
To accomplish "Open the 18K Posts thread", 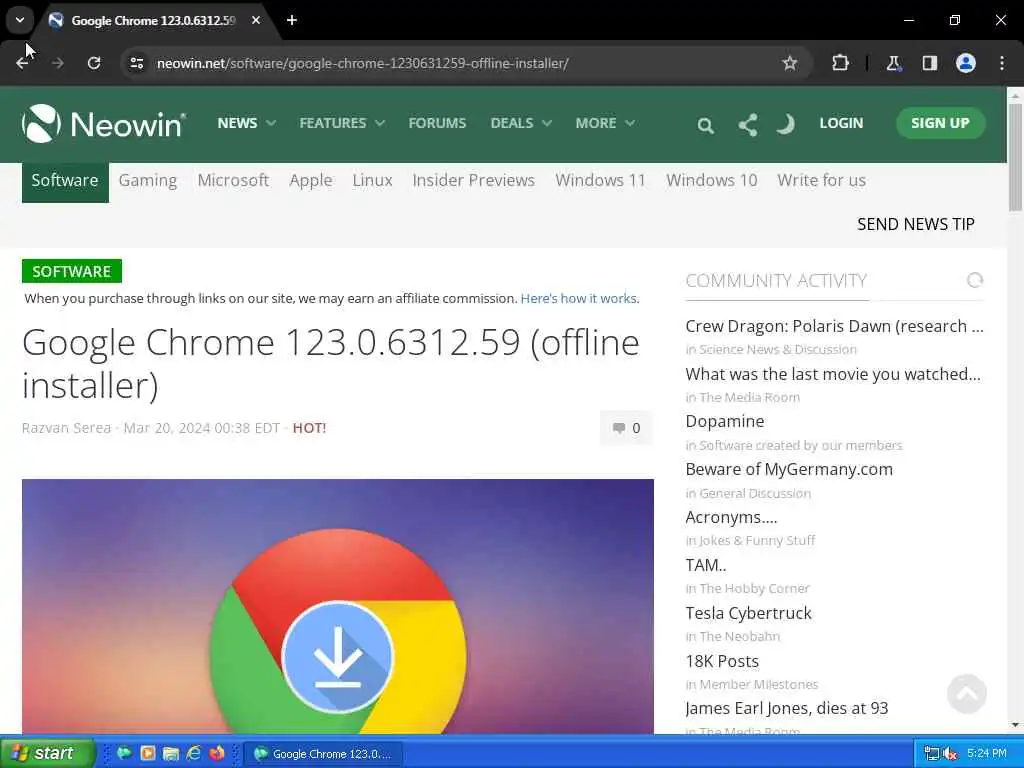I will [x=722, y=661].
